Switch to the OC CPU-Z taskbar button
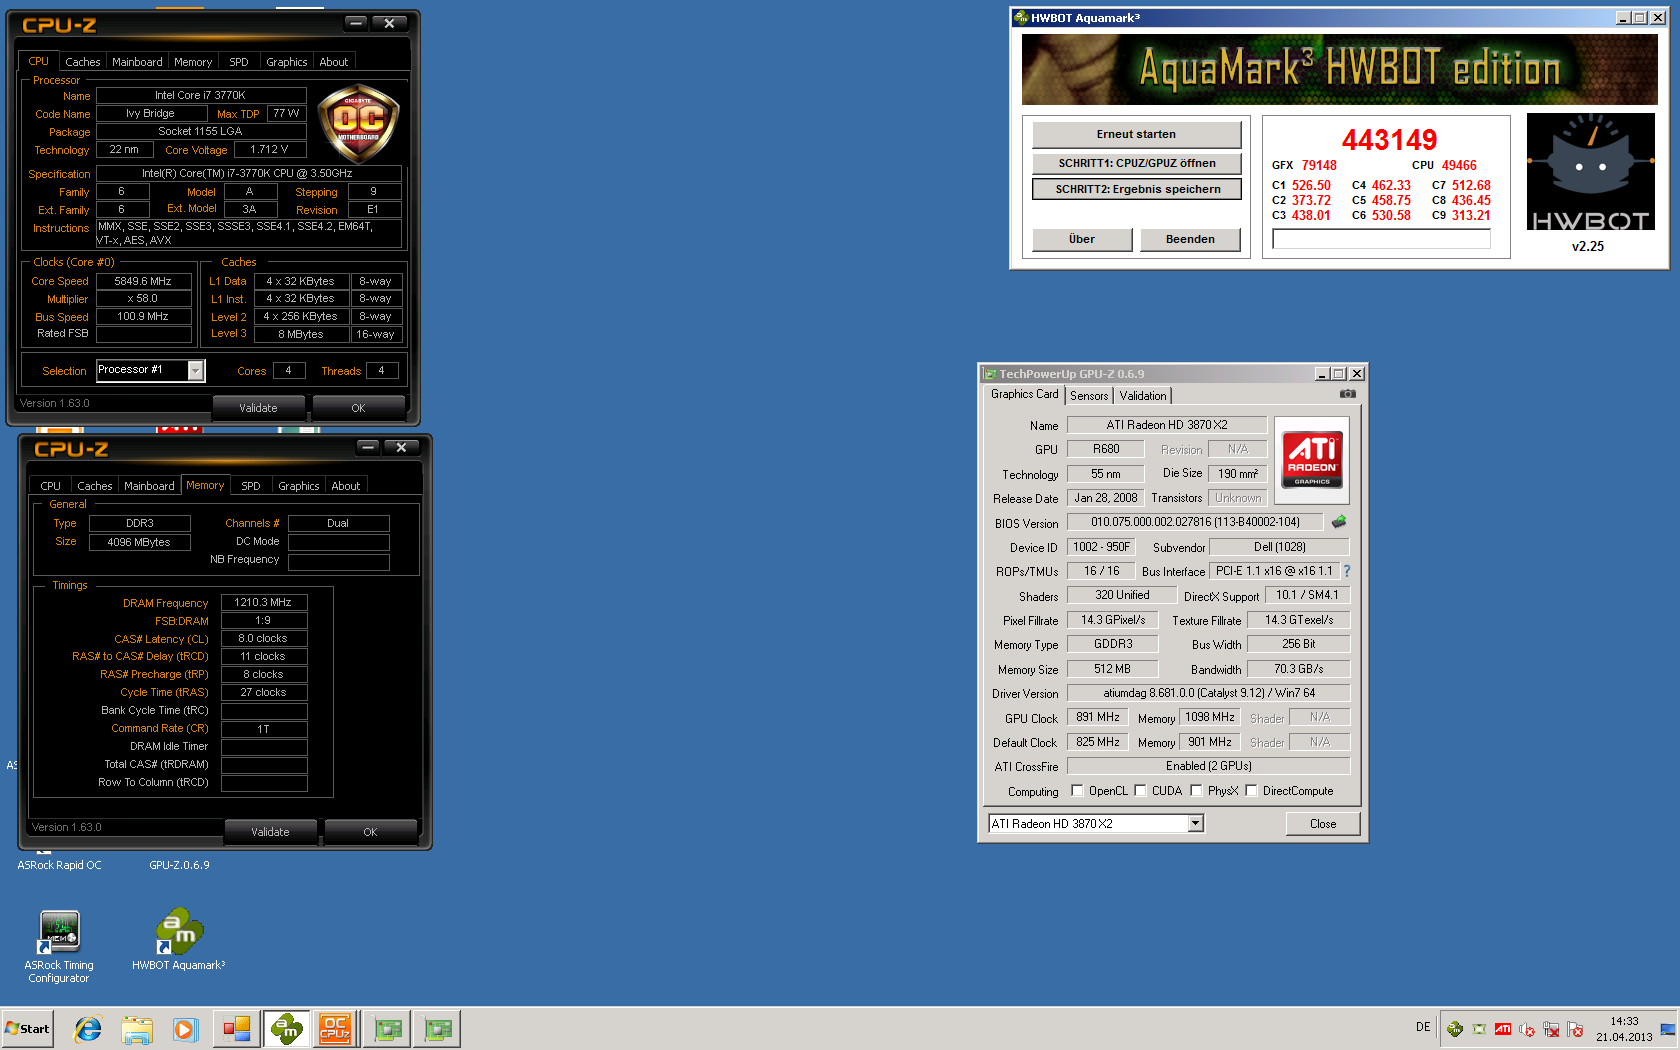This screenshot has height=1050, width=1680. point(335,1028)
